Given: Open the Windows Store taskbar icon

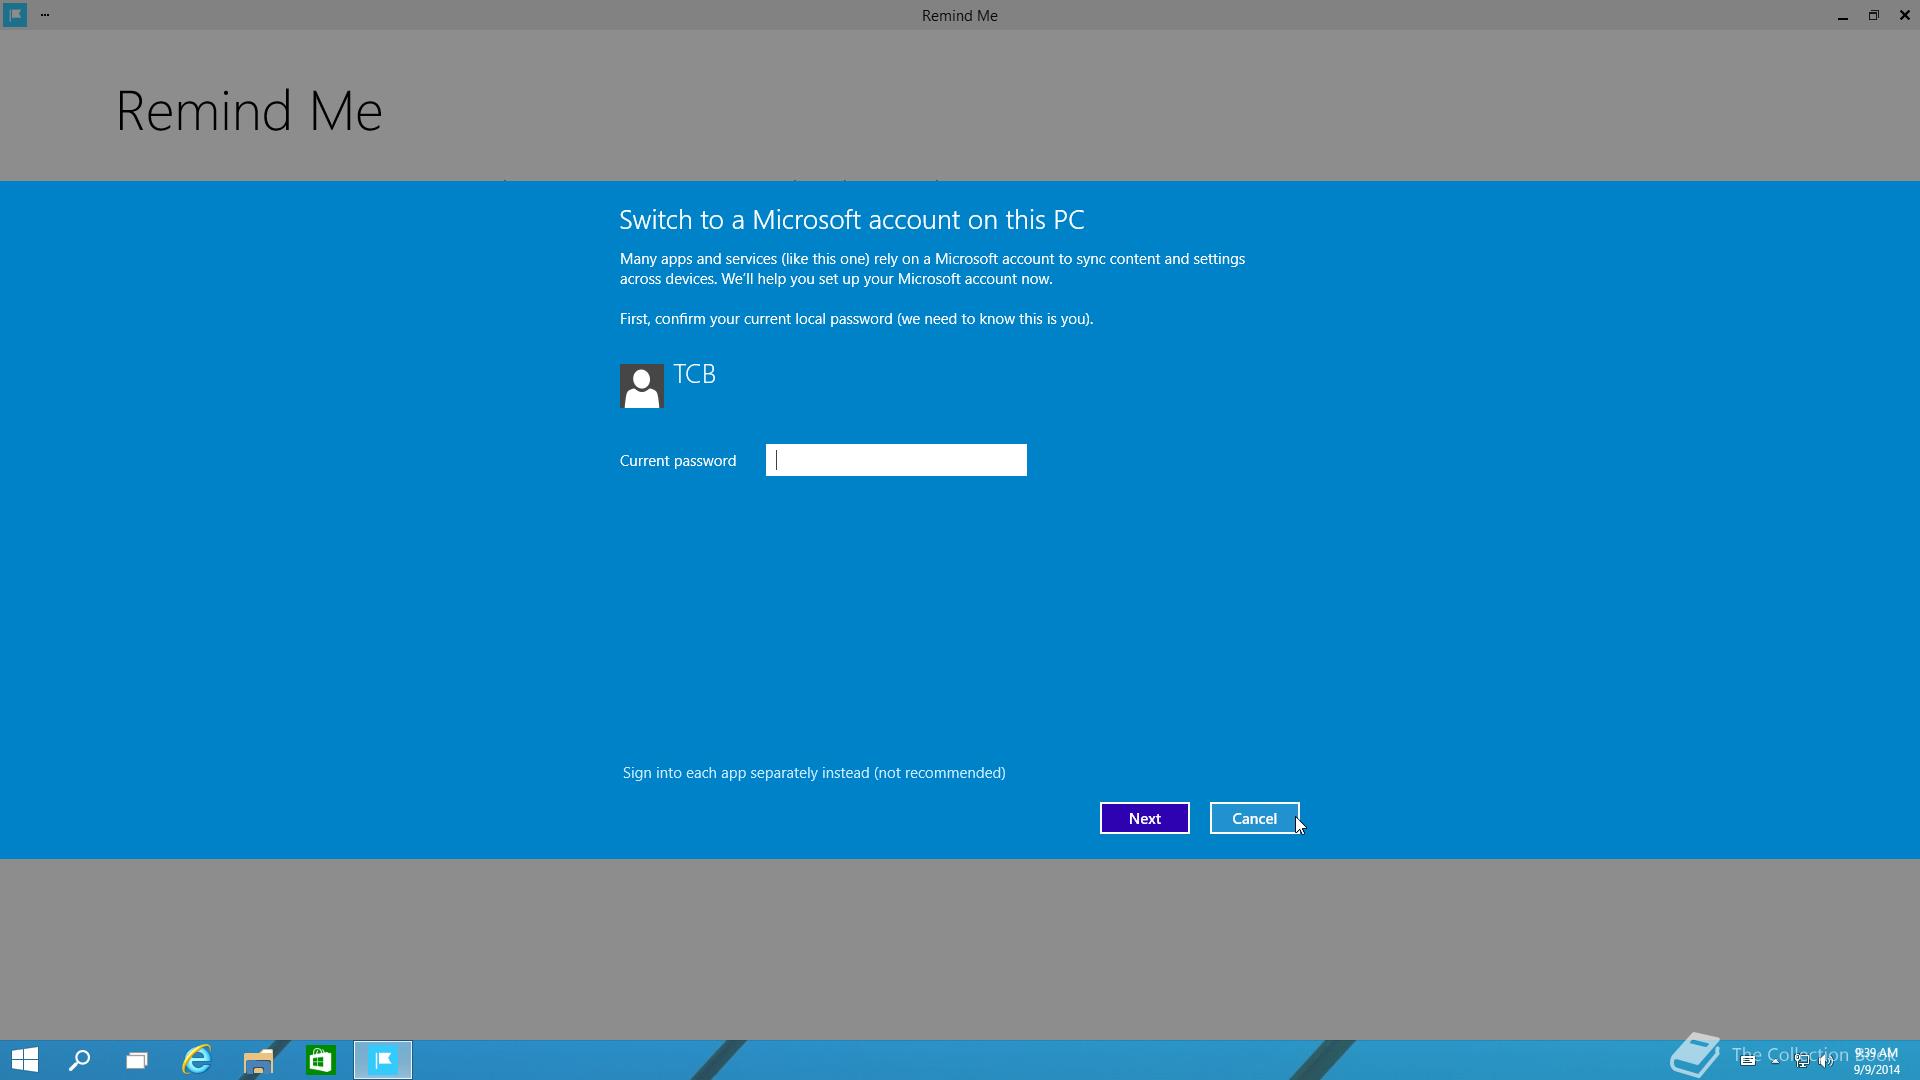Looking at the screenshot, I should [x=320, y=1060].
